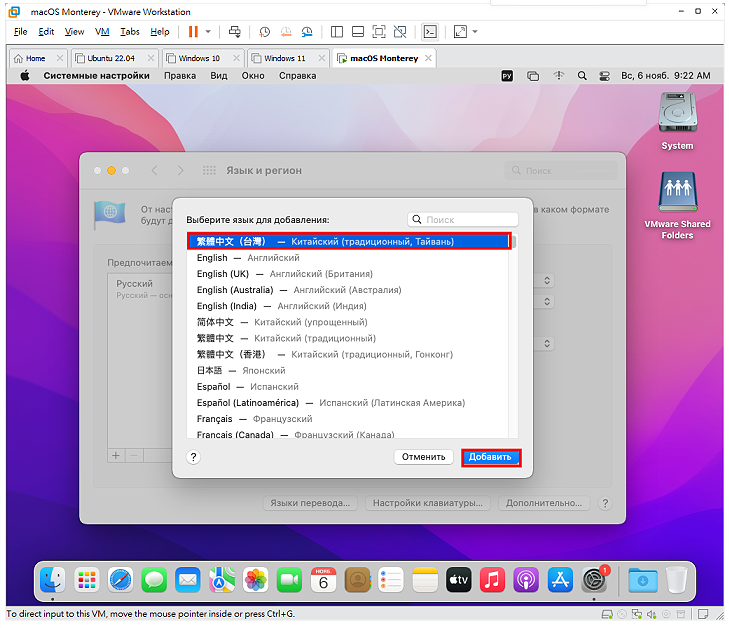Open the VMware Edit menu
The width and height of the screenshot is (729, 628).
click(46, 32)
